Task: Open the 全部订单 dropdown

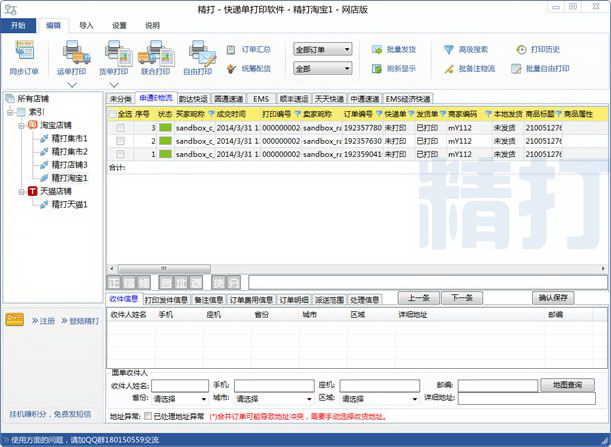Action: click(x=323, y=49)
